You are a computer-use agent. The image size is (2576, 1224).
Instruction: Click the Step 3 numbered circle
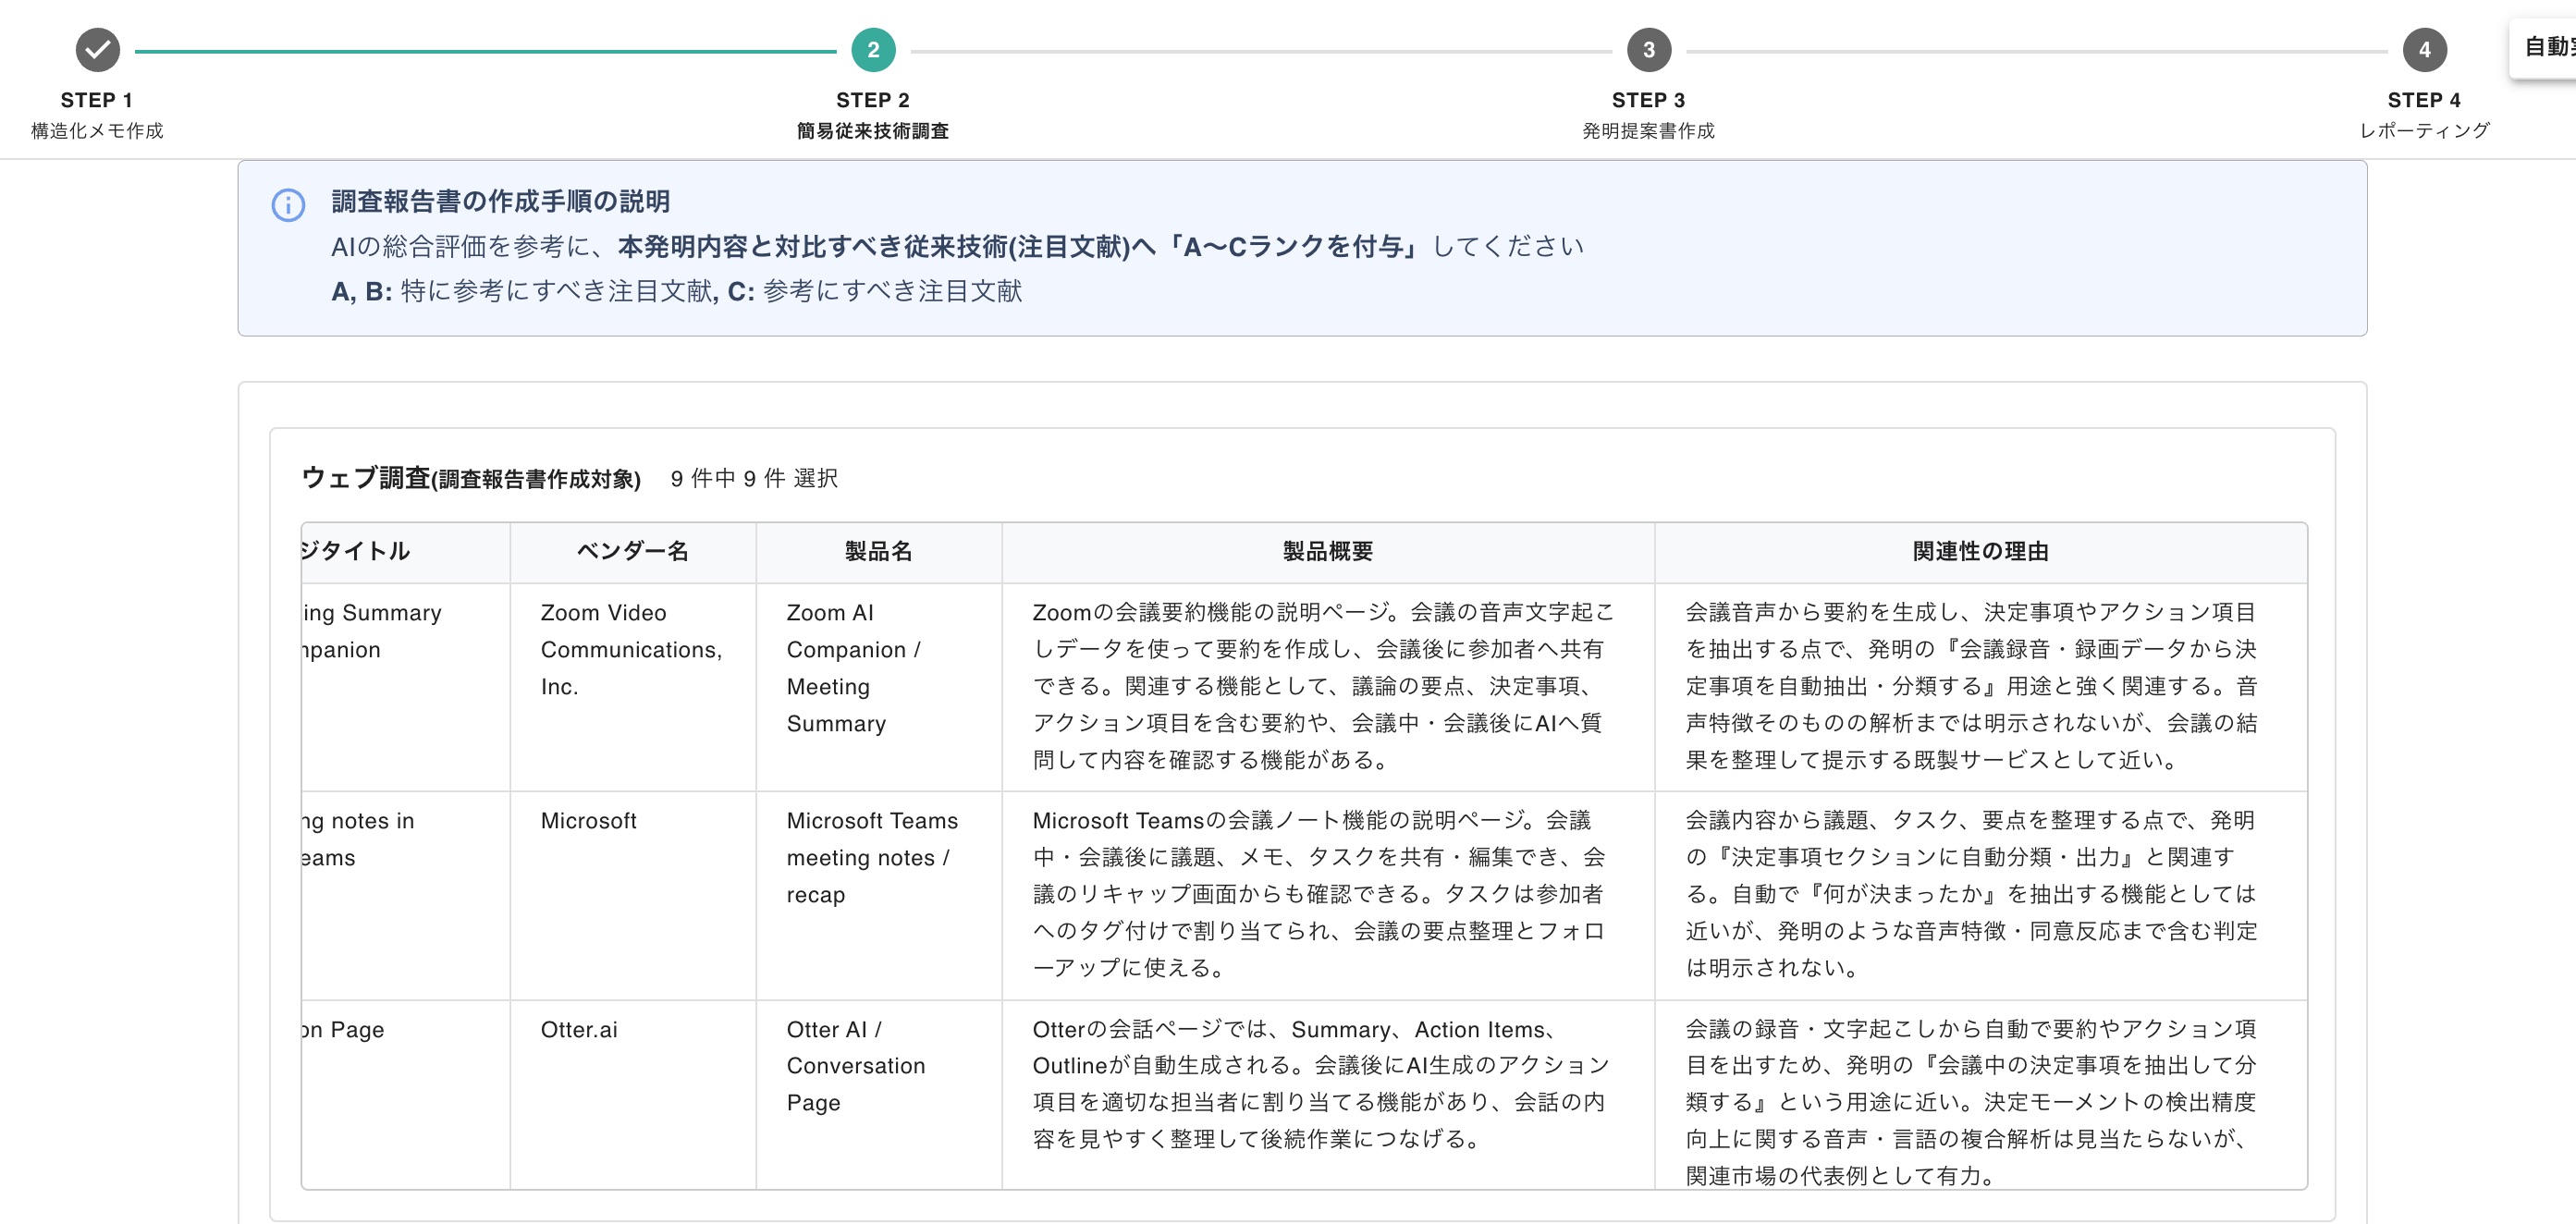1648,50
